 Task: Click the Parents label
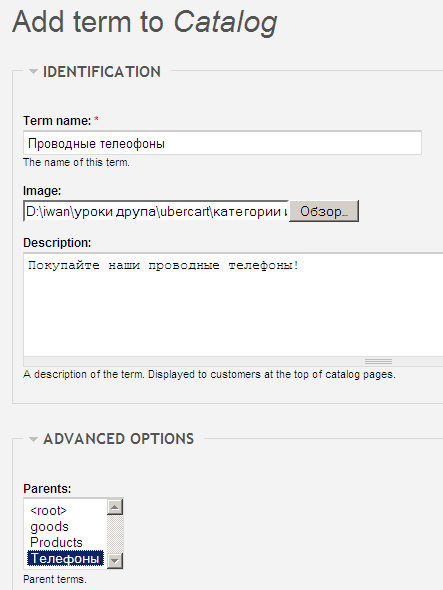coord(47,488)
